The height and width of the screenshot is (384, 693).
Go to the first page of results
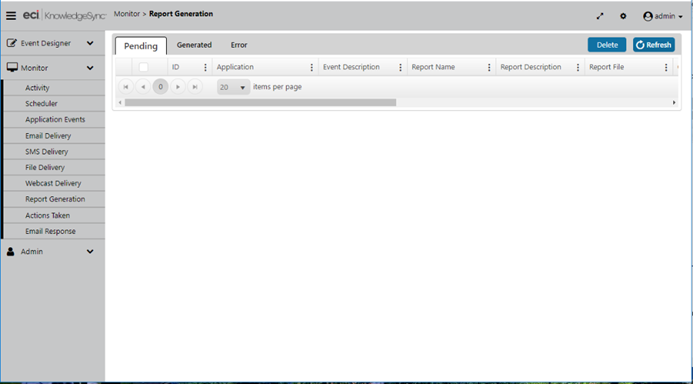coord(126,87)
